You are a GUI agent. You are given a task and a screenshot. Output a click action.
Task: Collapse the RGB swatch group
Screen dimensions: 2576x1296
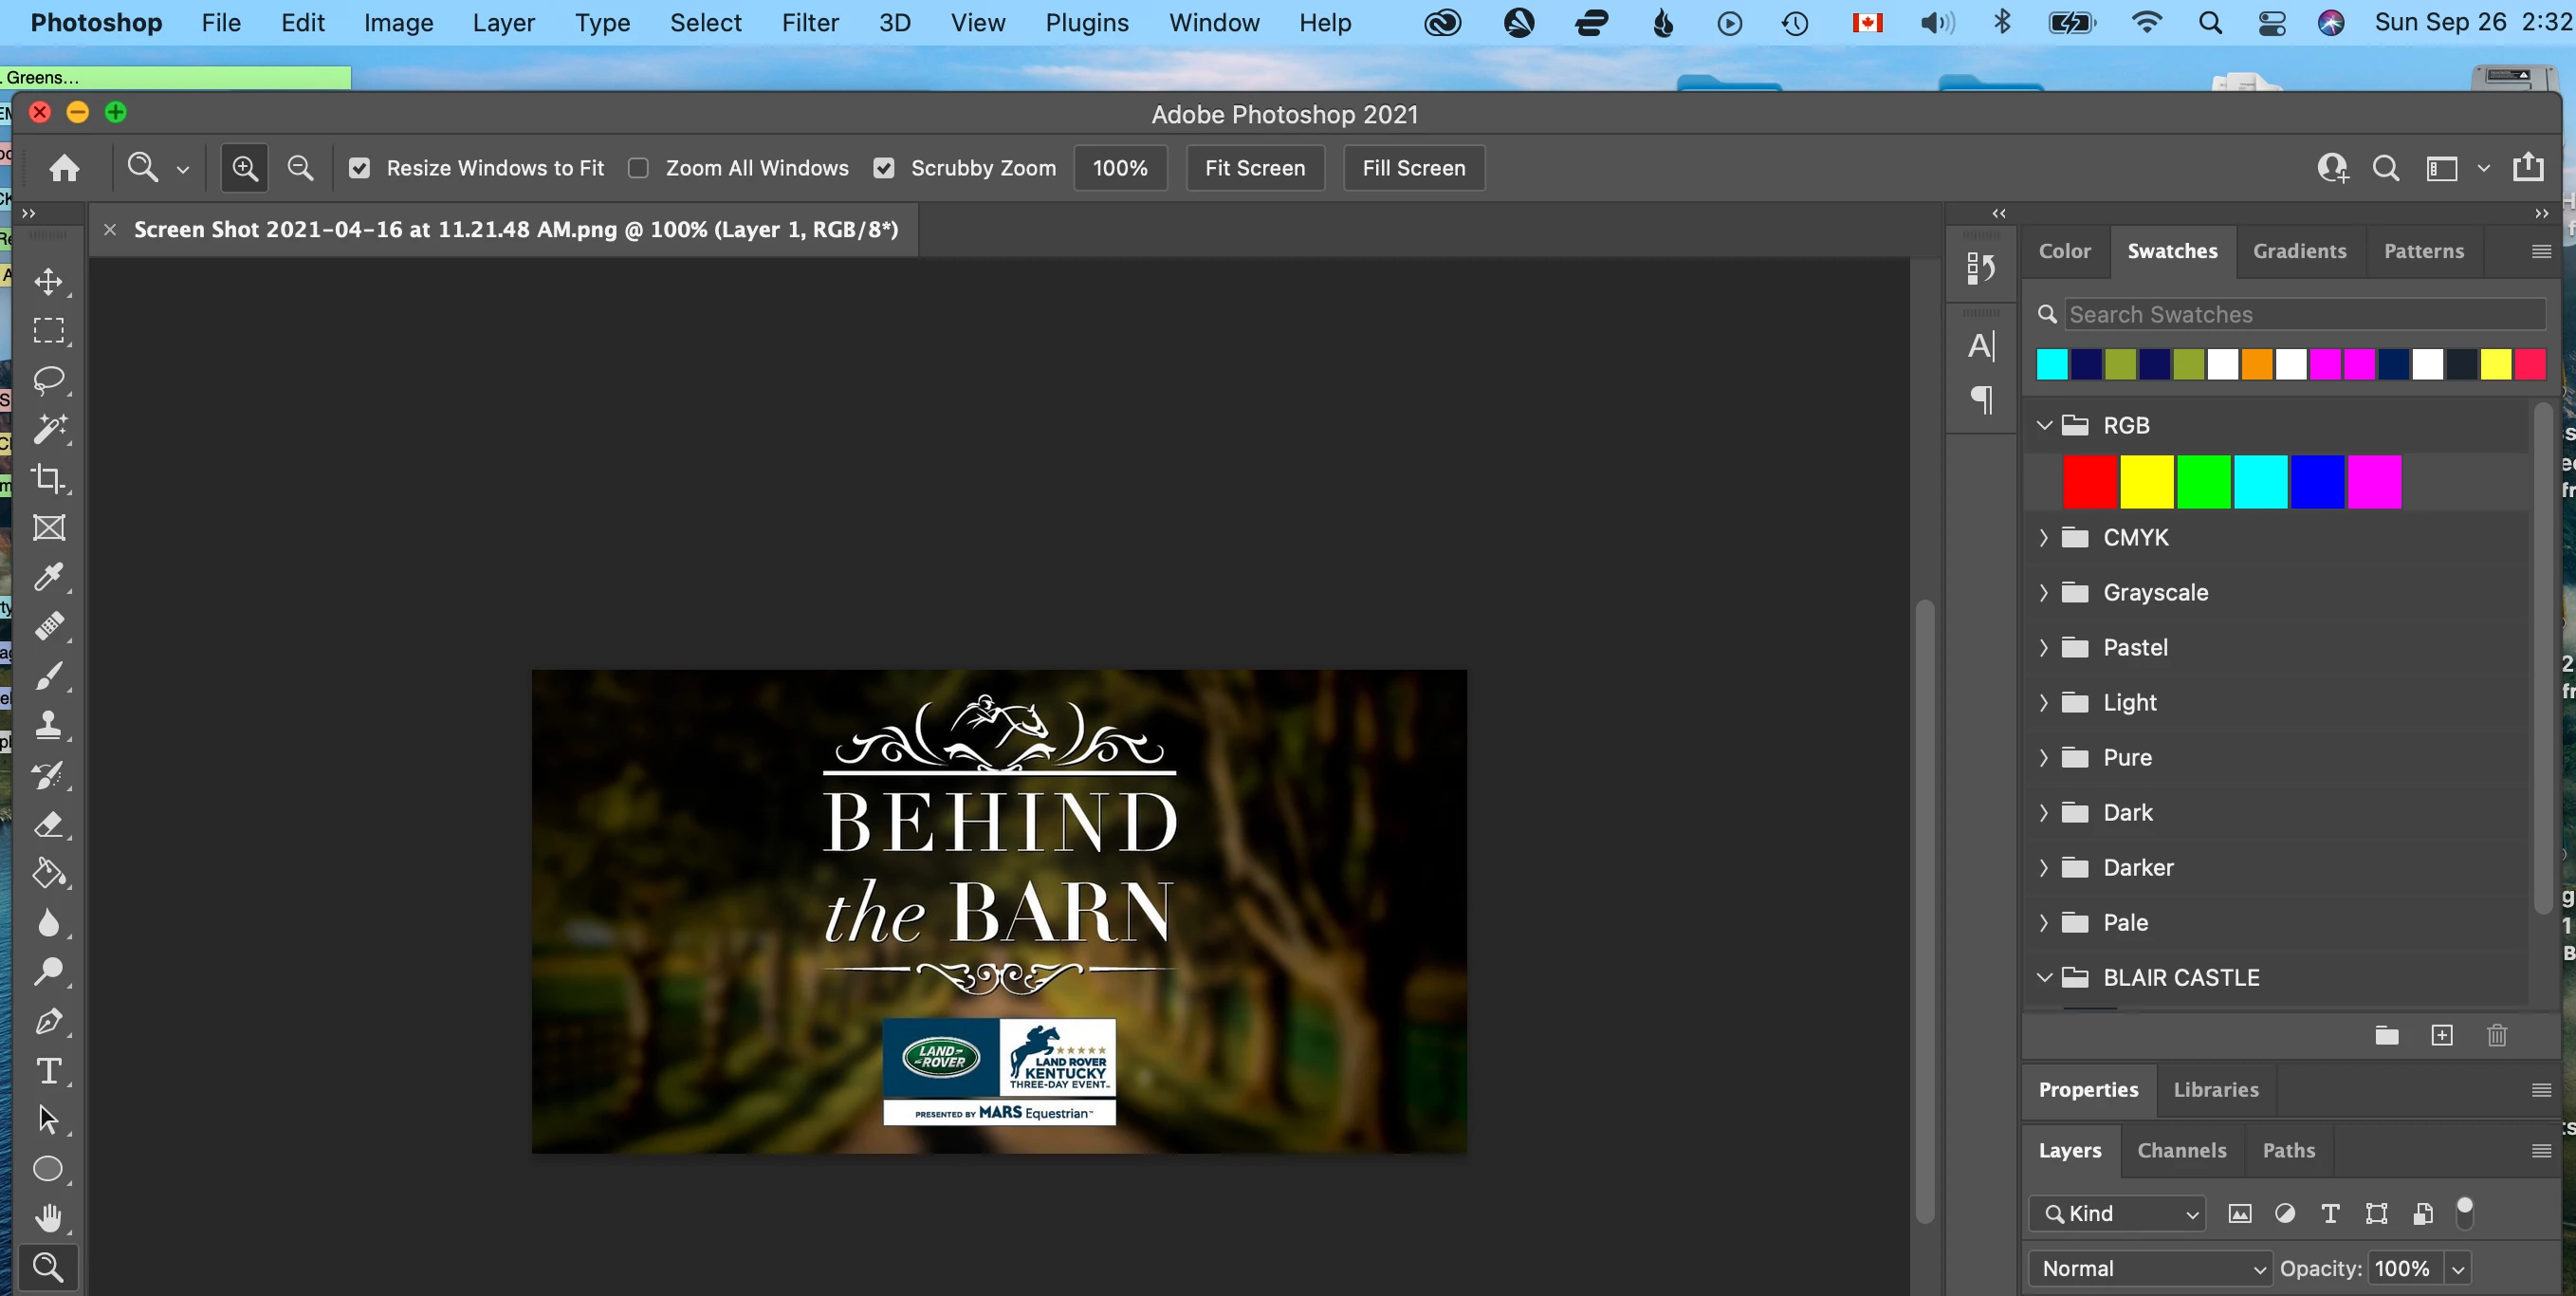tap(2044, 426)
